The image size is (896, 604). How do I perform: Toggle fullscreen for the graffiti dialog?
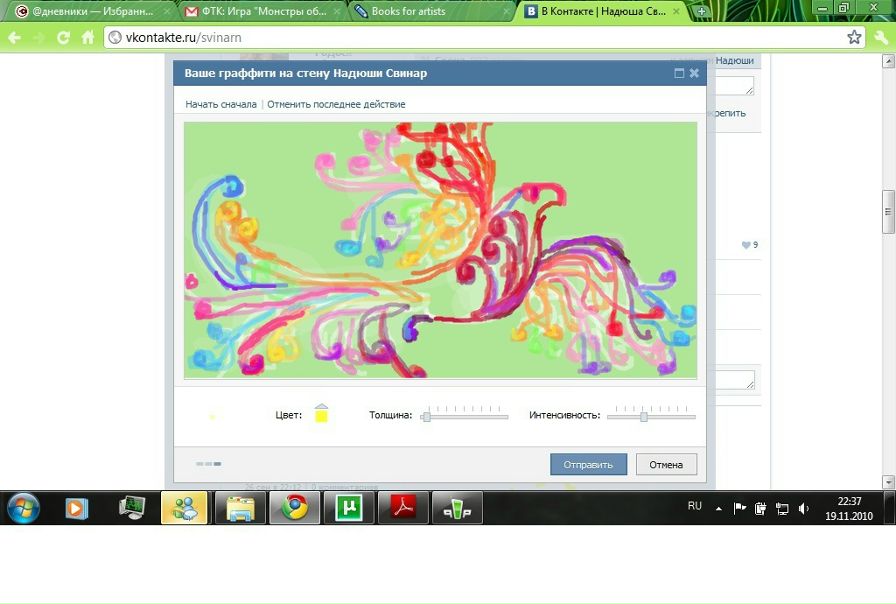[x=679, y=73]
